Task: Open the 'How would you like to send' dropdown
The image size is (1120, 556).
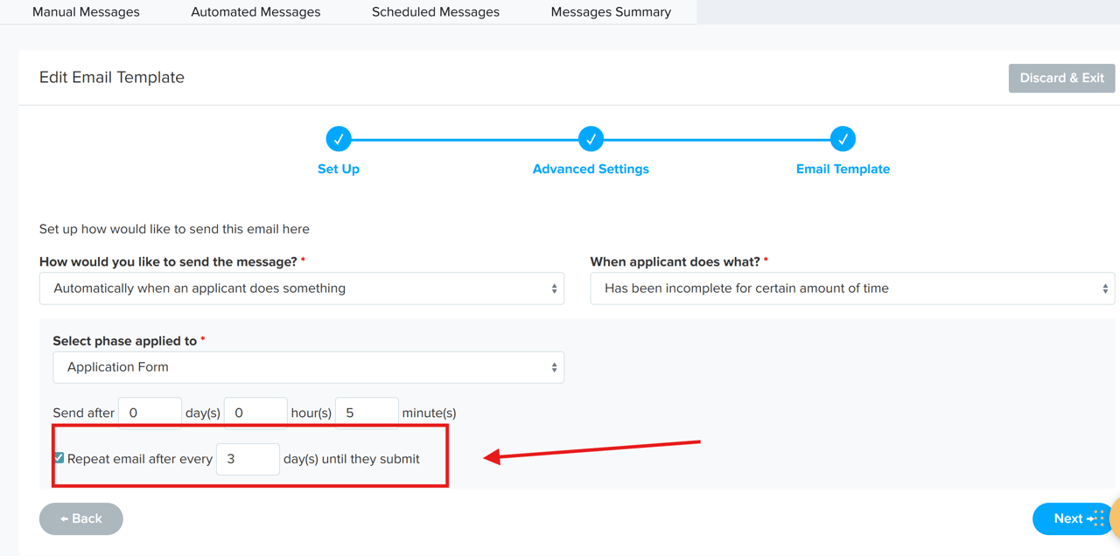Action: coord(301,289)
